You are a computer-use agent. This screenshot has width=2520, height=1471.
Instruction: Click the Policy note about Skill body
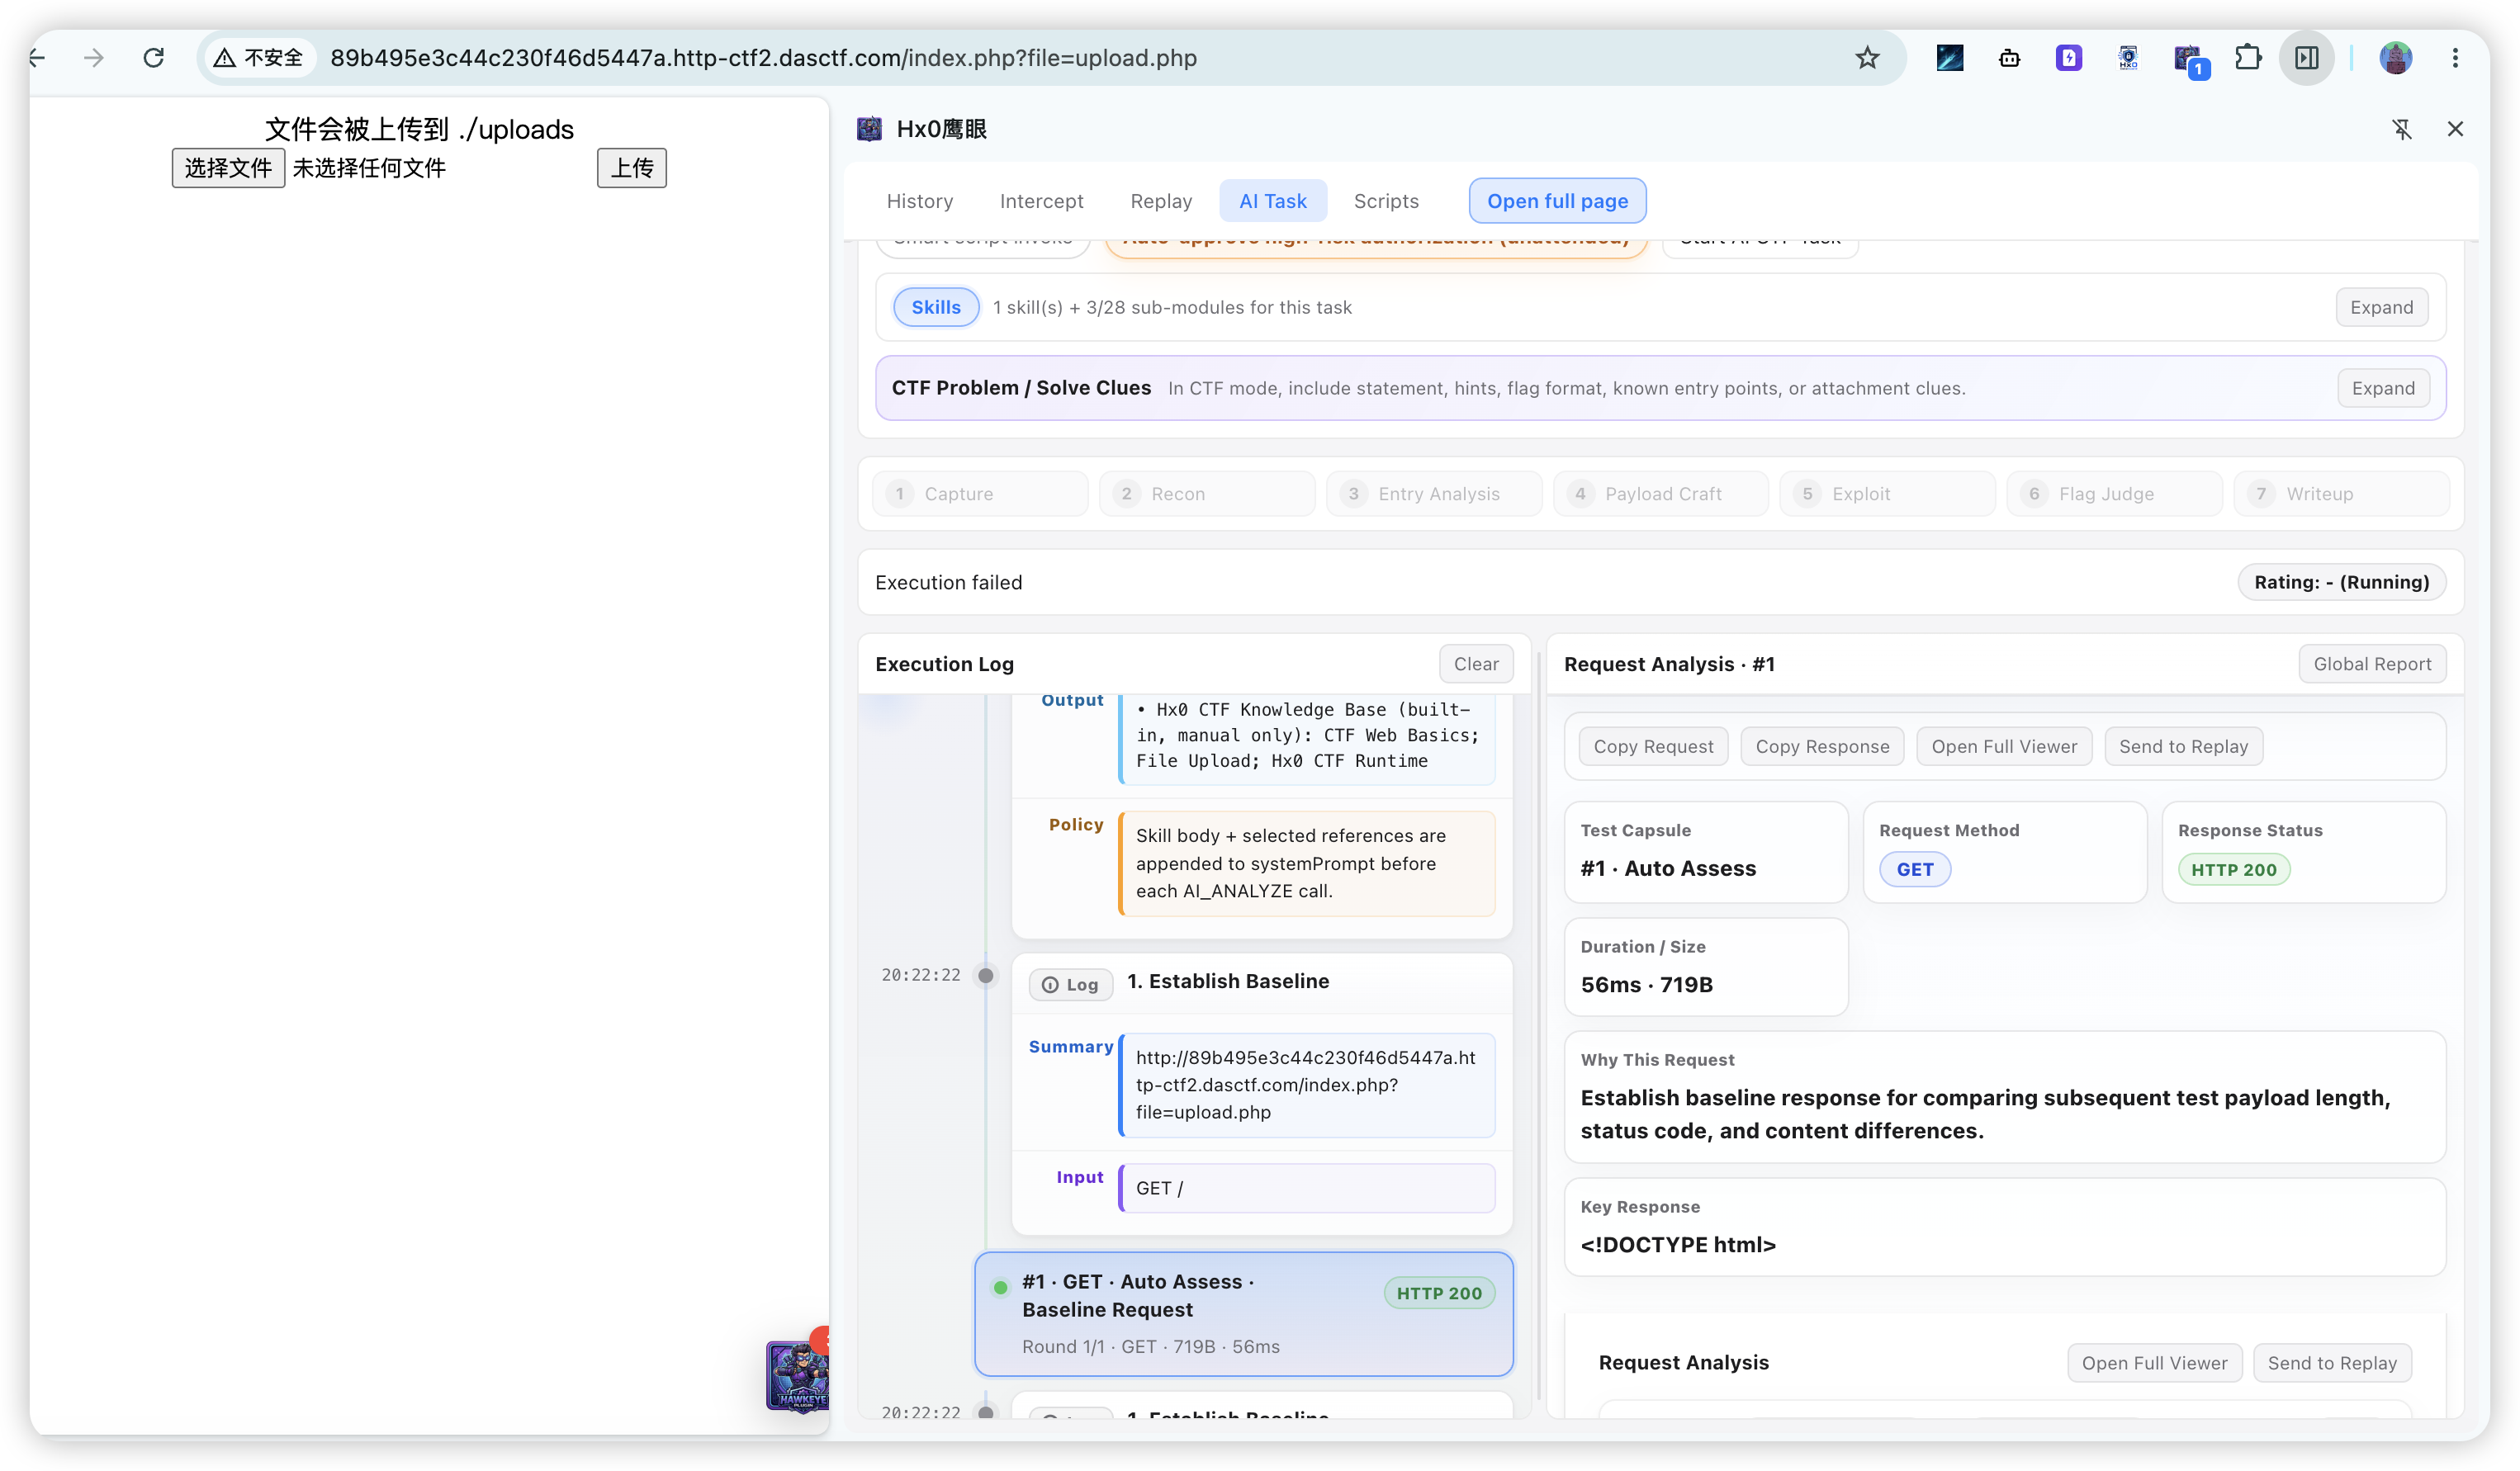point(1307,863)
